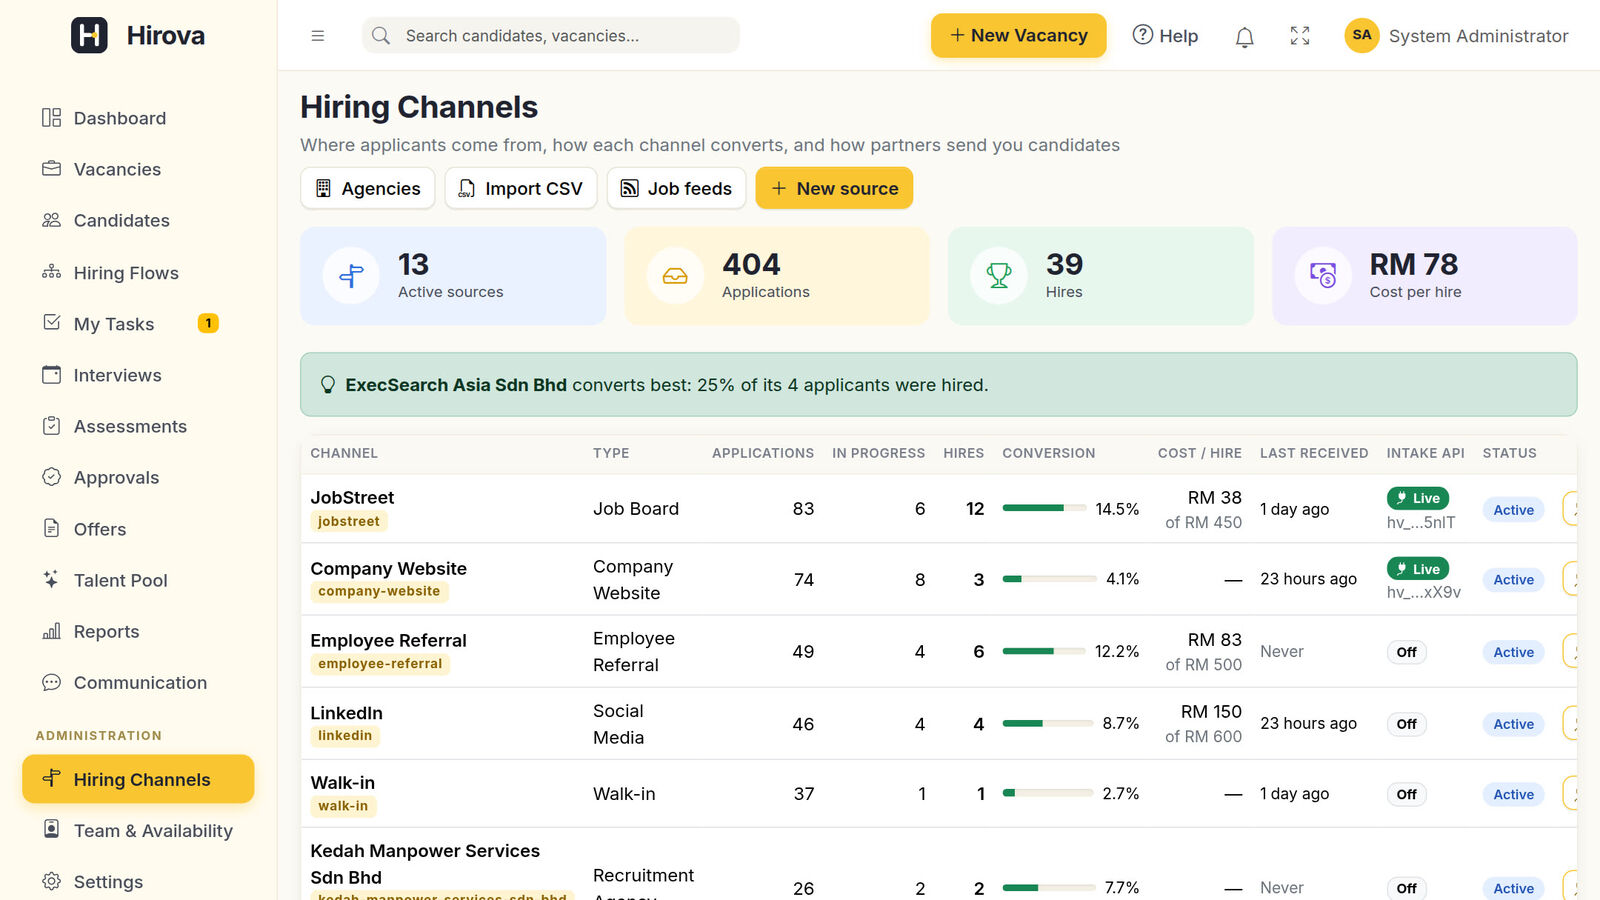Create a New Vacancy
Image resolution: width=1600 pixels, height=900 pixels.
click(x=1018, y=35)
